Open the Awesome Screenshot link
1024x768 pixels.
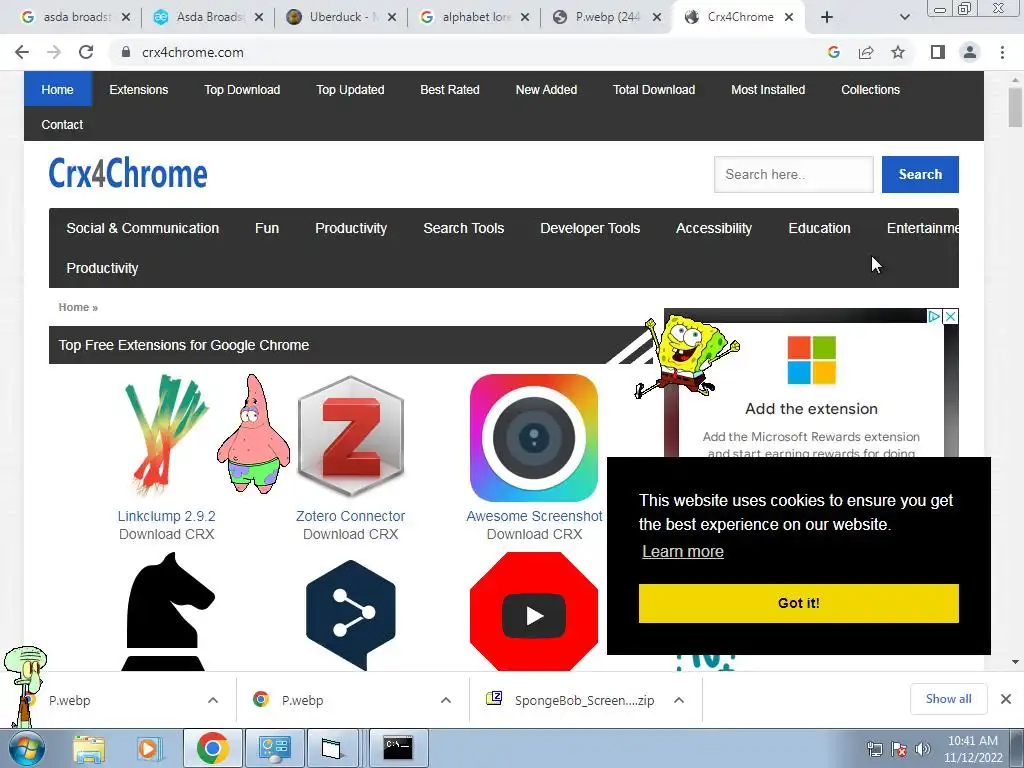534,516
